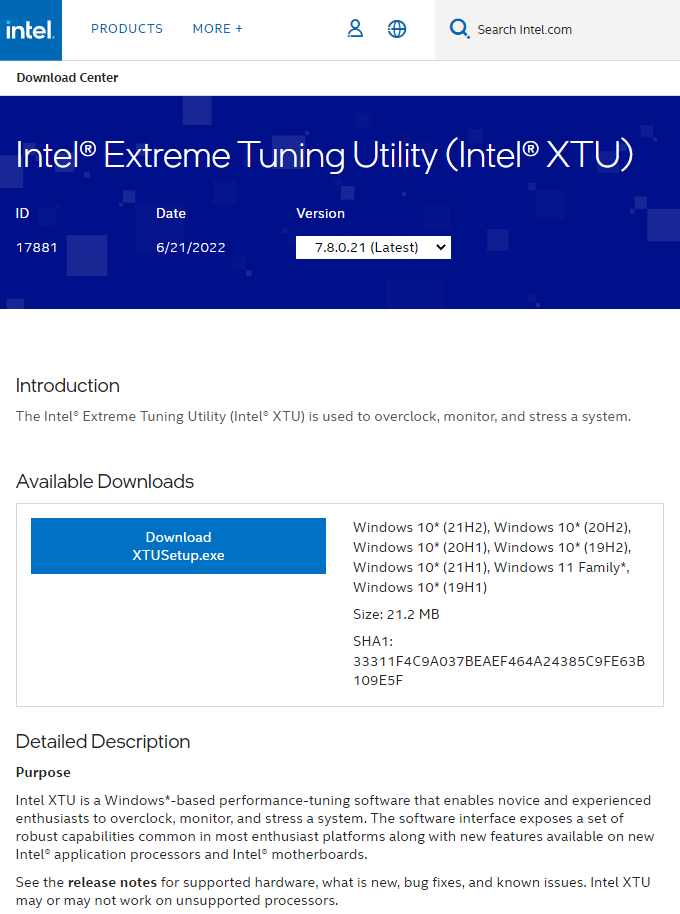Click the Size: 21.2 MB text
This screenshot has height=914, width=680.
(396, 614)
